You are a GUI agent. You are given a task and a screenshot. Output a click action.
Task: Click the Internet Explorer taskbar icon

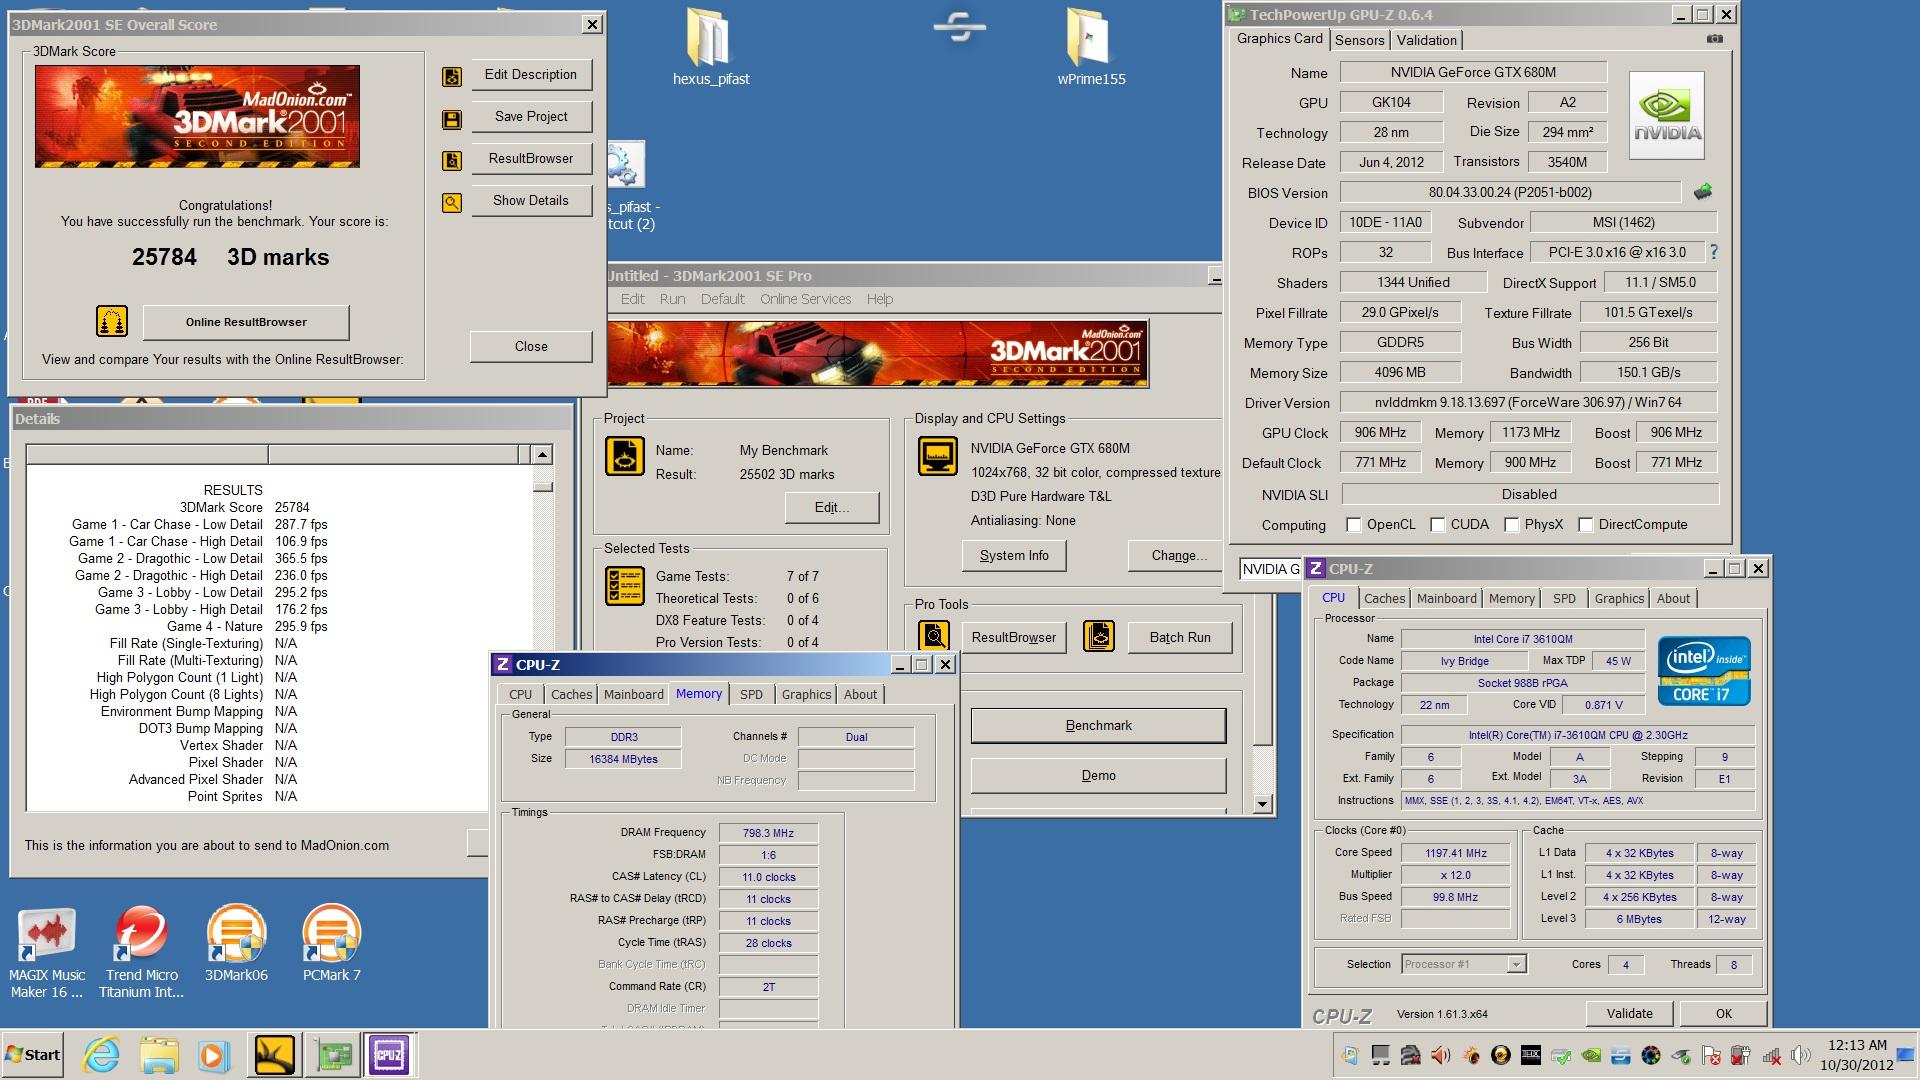(101, 1055)
